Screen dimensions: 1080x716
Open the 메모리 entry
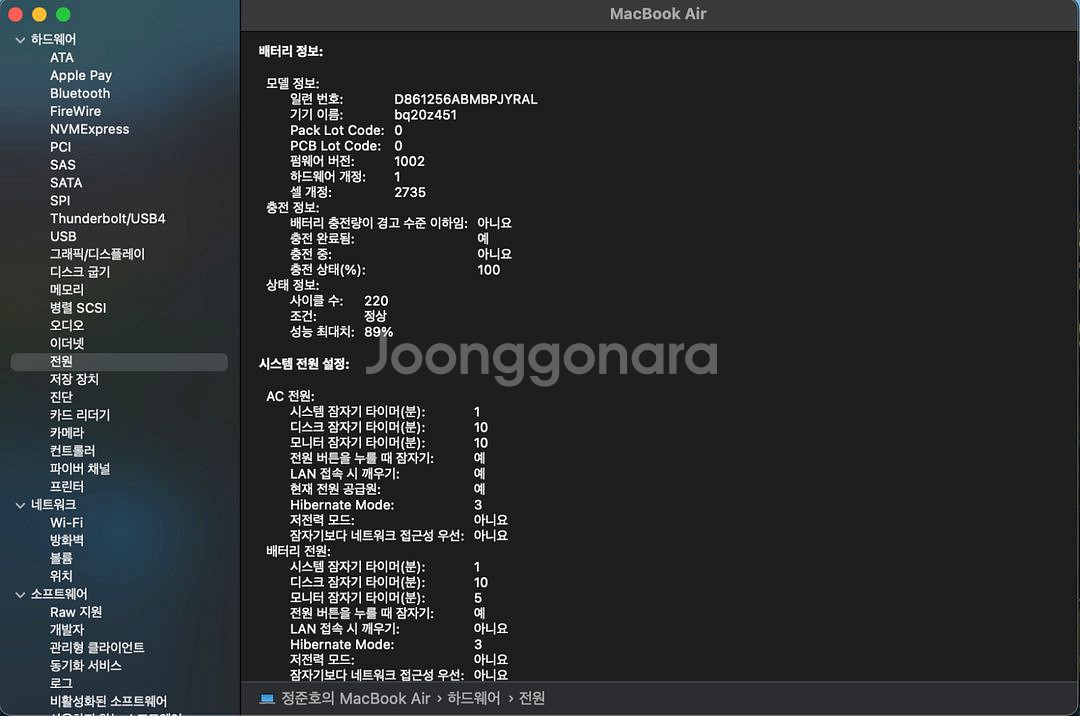point(67,290)
